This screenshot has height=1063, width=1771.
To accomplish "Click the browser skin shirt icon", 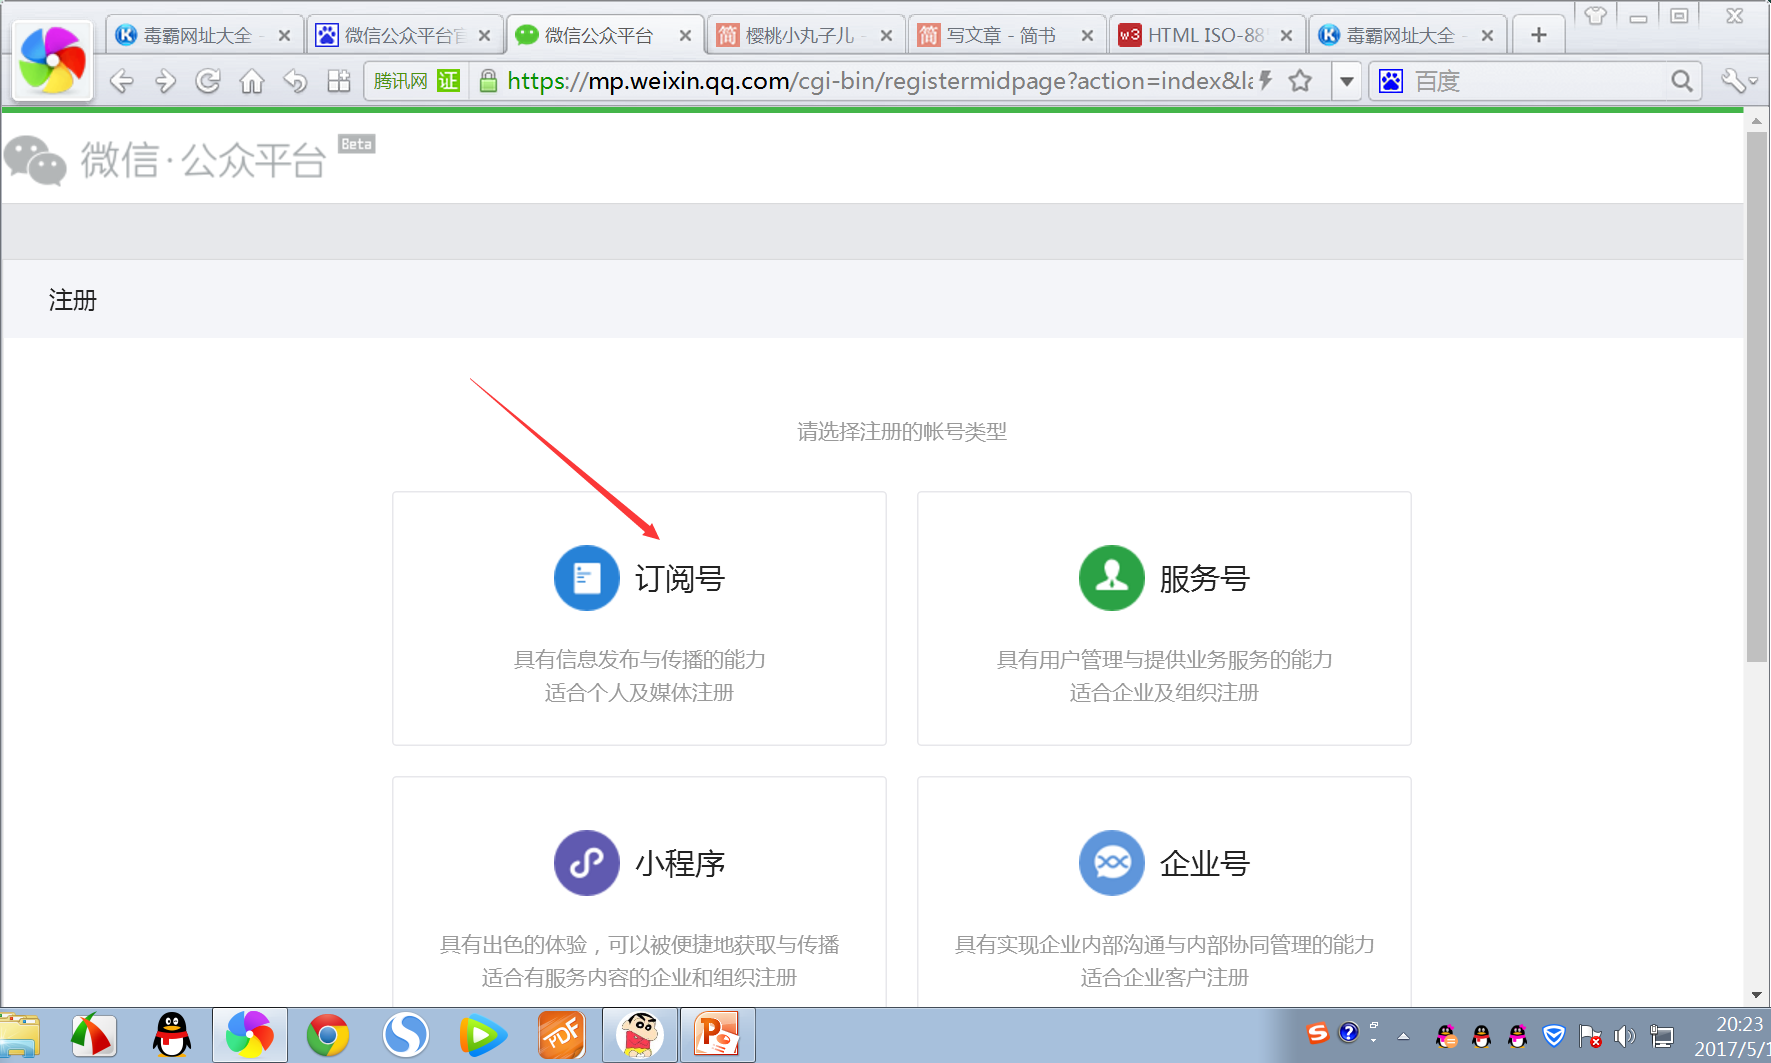I will (x=1595, y=15).
